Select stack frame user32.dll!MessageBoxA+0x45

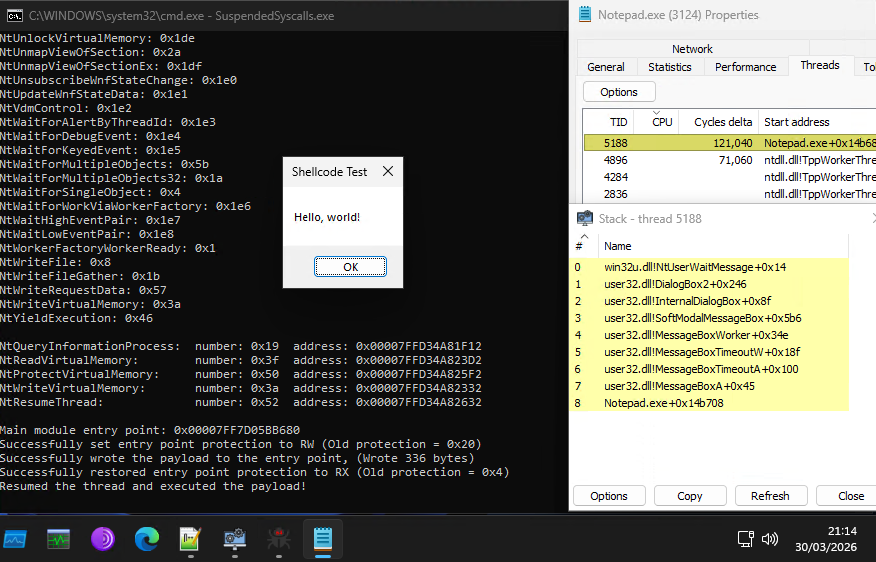pos(710,386)
